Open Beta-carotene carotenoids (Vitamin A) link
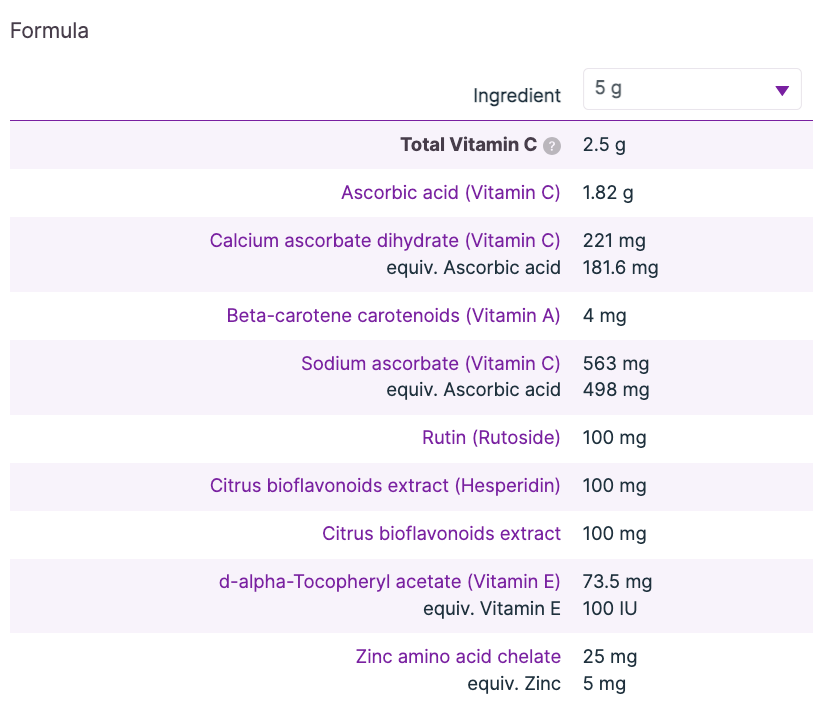Image resolution: width=828 pixels, height=724 pixels. tap(393, 316)
